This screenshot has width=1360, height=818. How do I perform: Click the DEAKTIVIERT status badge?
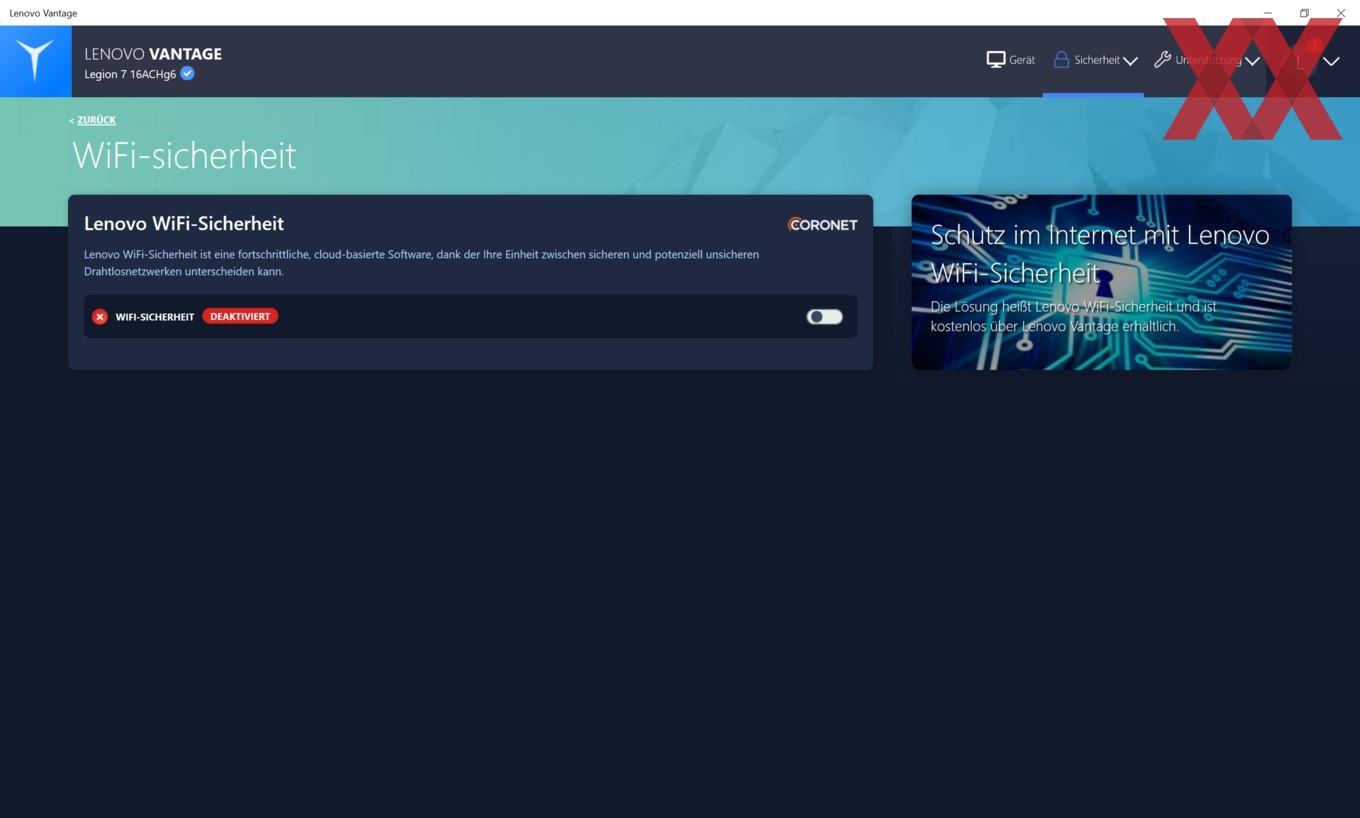point(240,316)
